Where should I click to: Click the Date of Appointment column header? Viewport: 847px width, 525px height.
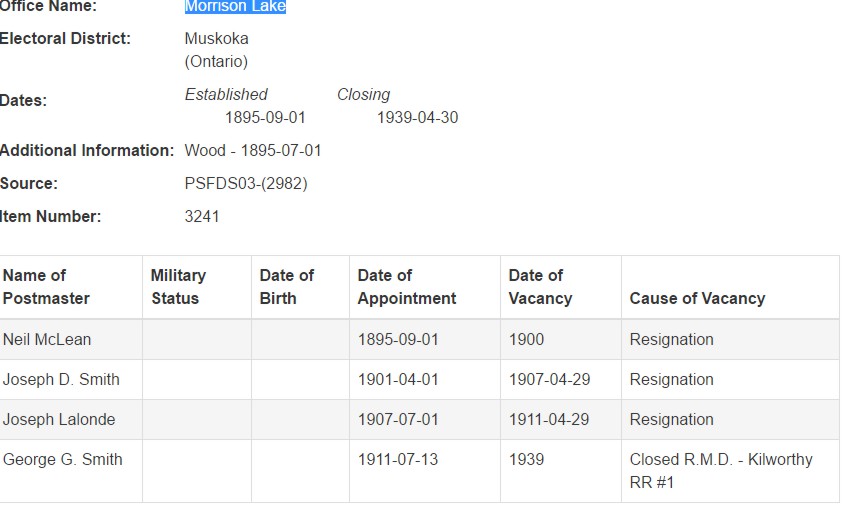(x=407, y=287)
